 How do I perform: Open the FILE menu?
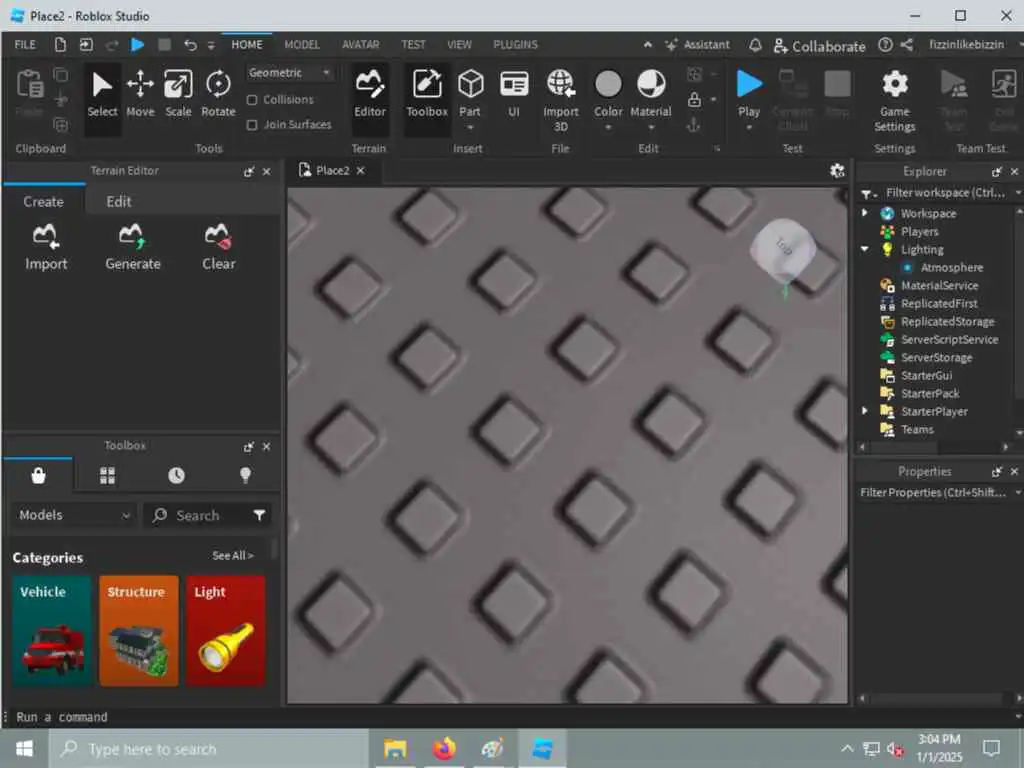[x=25, y=45]
